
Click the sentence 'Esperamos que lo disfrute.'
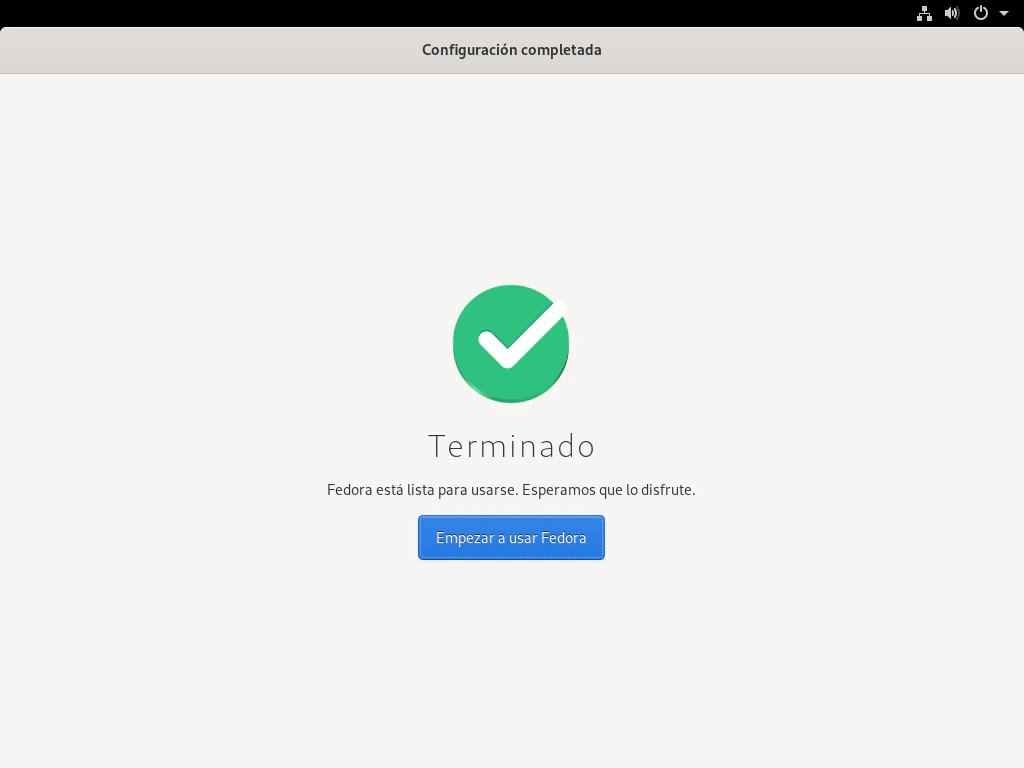point(609,490)
